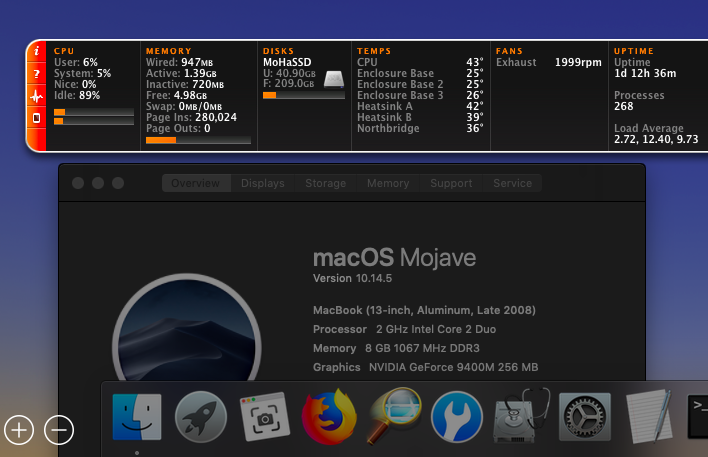Click the CPU section heading

point(64,51)
